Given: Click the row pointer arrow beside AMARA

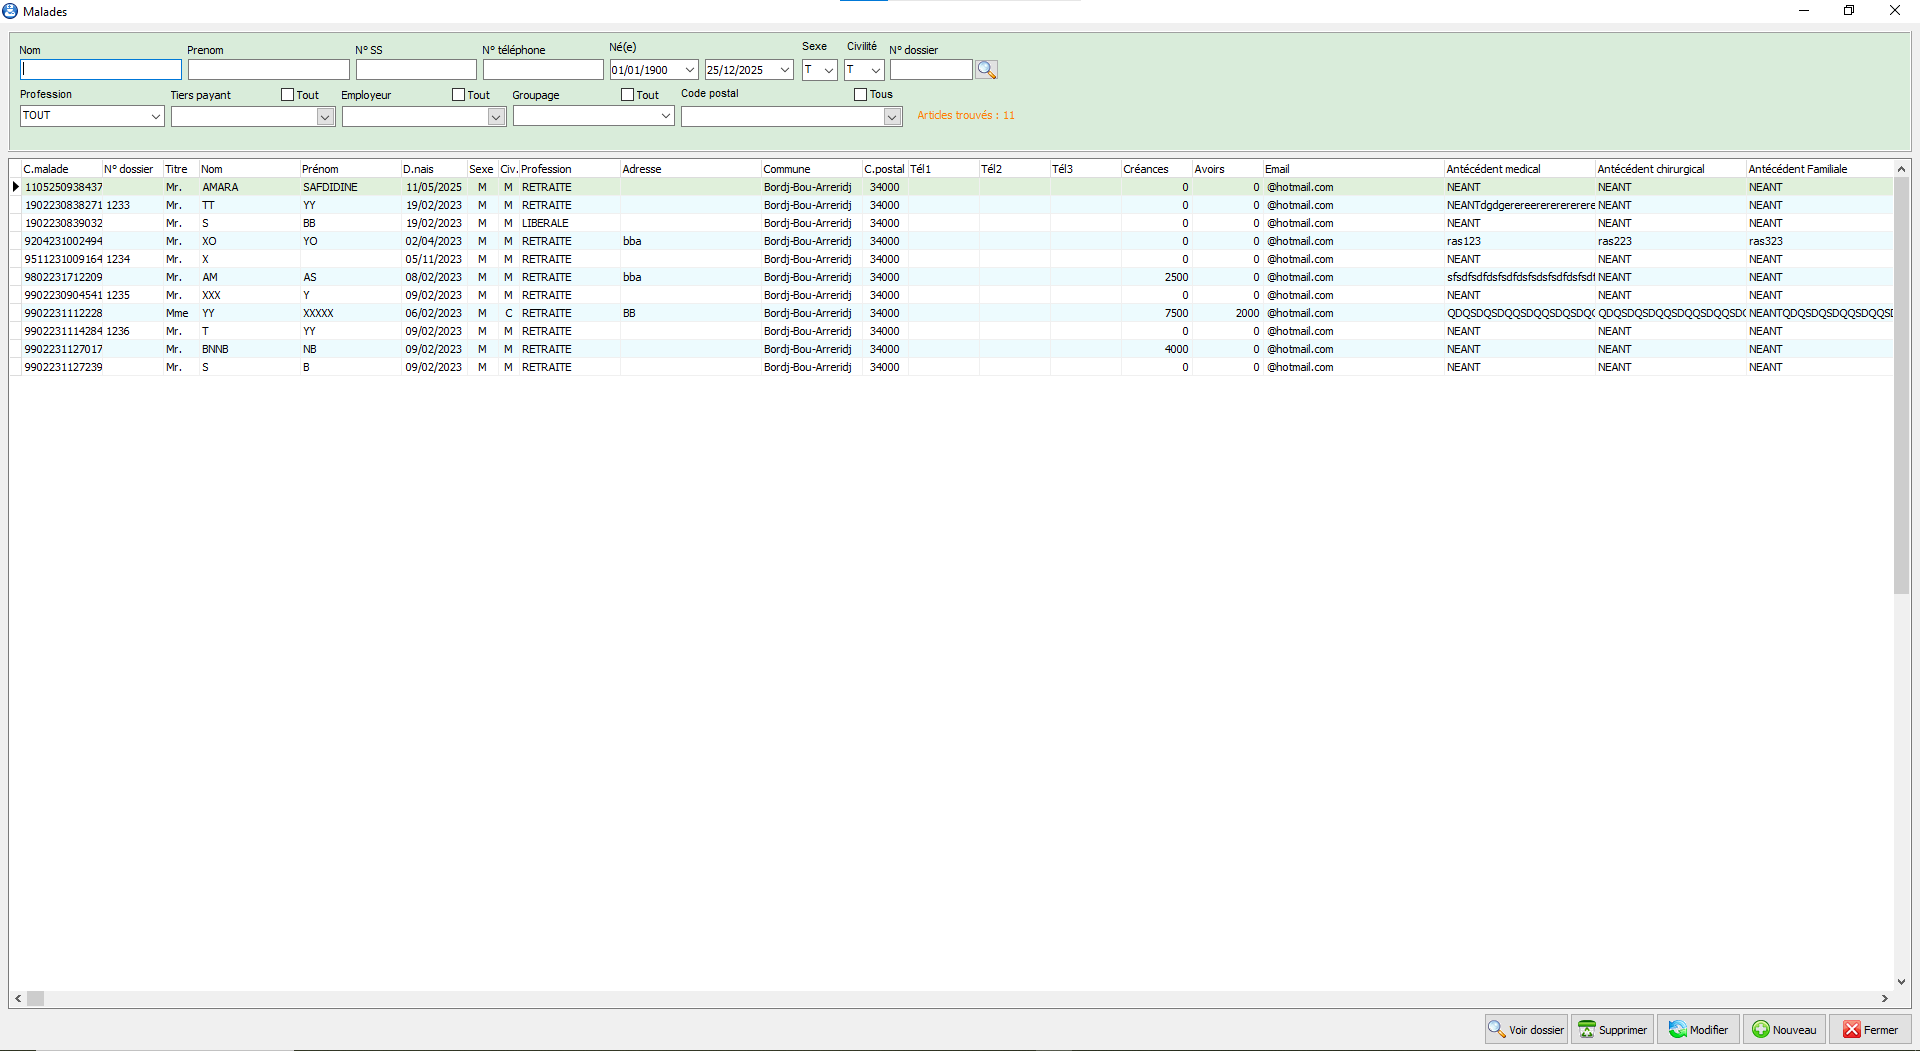Looking at the screenshot, I should [16, 187].
